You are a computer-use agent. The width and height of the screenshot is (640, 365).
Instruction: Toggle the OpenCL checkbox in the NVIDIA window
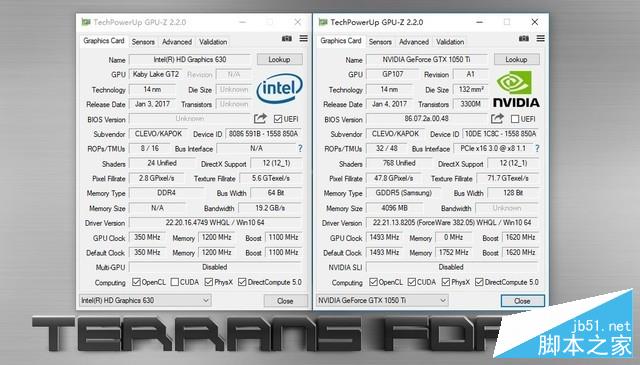(x=373, y=282)
